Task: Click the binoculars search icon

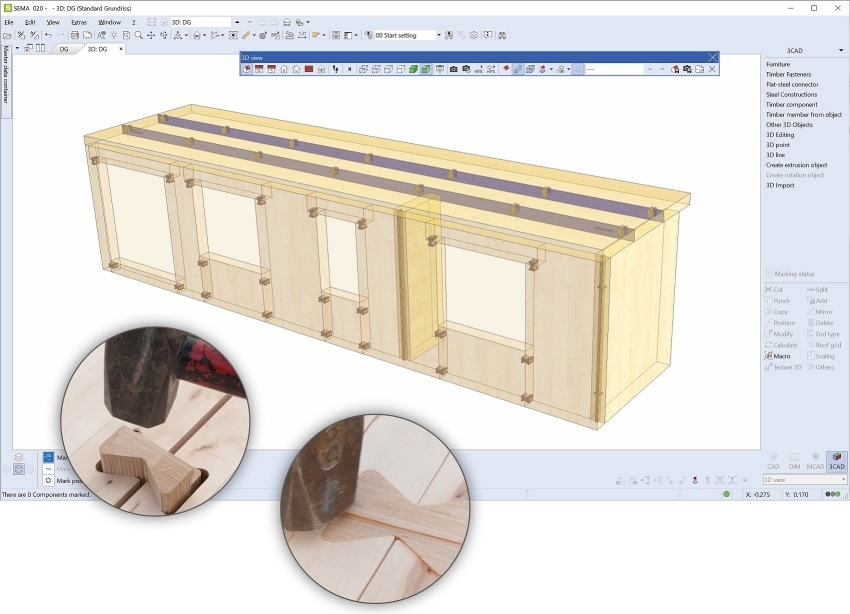Action: tap(502, 35)
